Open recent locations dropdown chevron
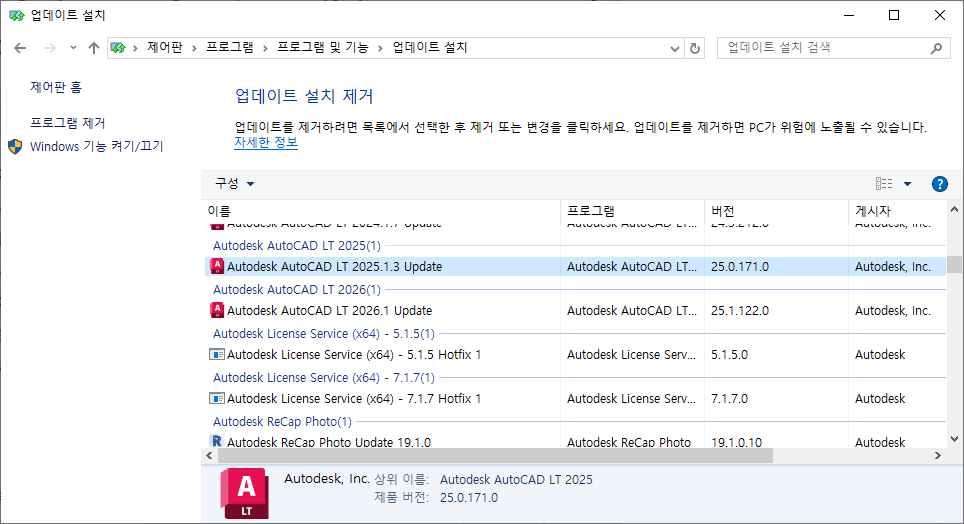 (73, 48)
